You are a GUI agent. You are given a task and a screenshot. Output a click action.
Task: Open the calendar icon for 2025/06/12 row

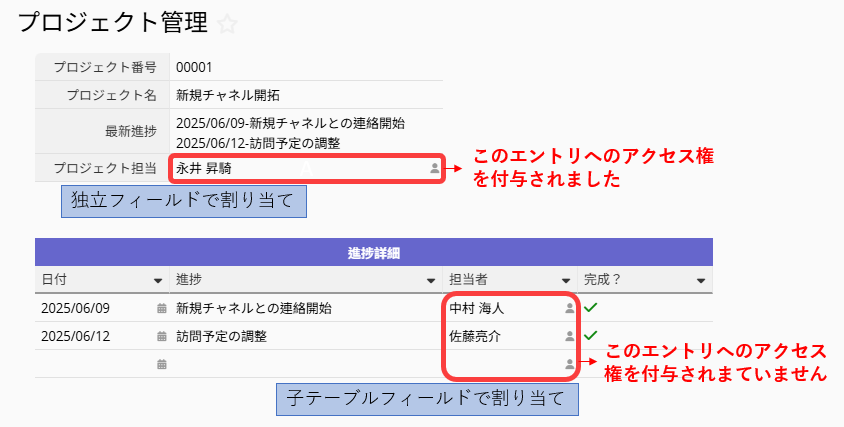(x=162, y=337)
